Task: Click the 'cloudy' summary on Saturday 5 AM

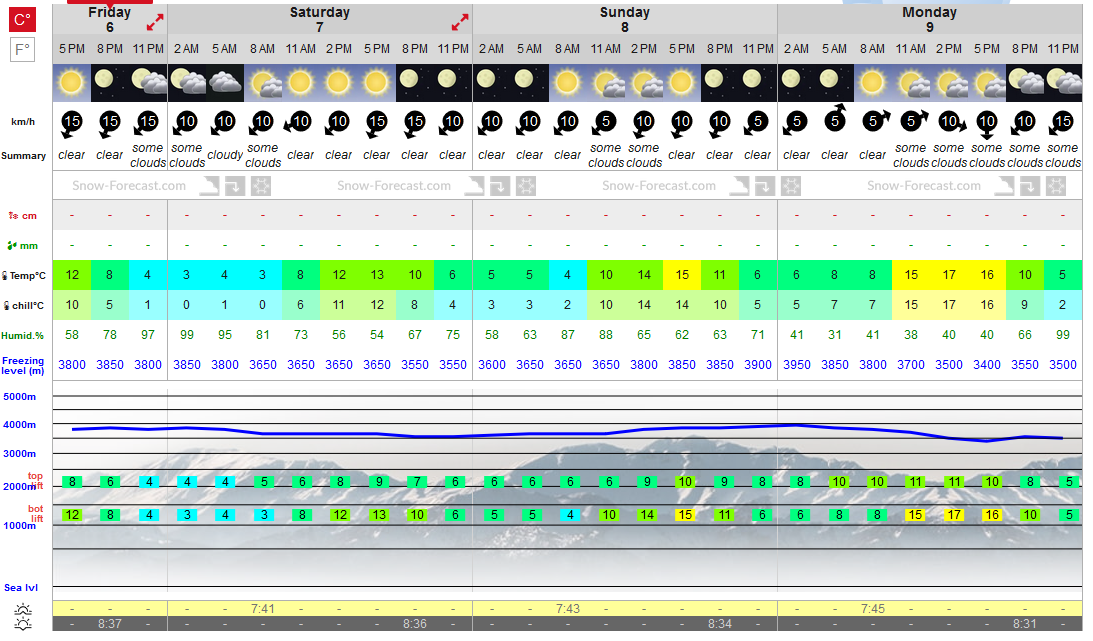Action: (224, 155)
